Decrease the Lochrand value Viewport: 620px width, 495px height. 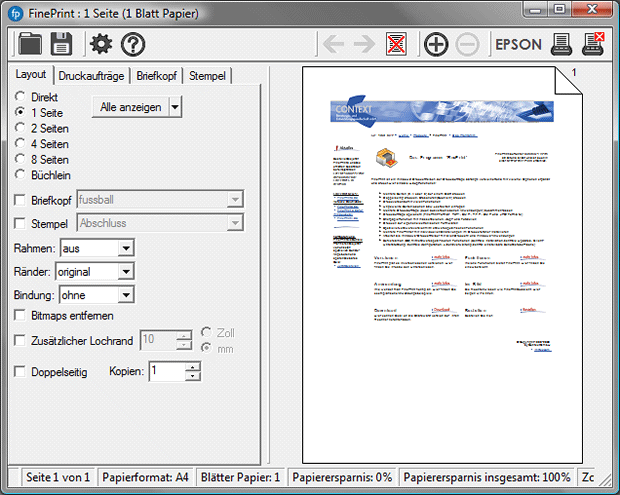184,345
